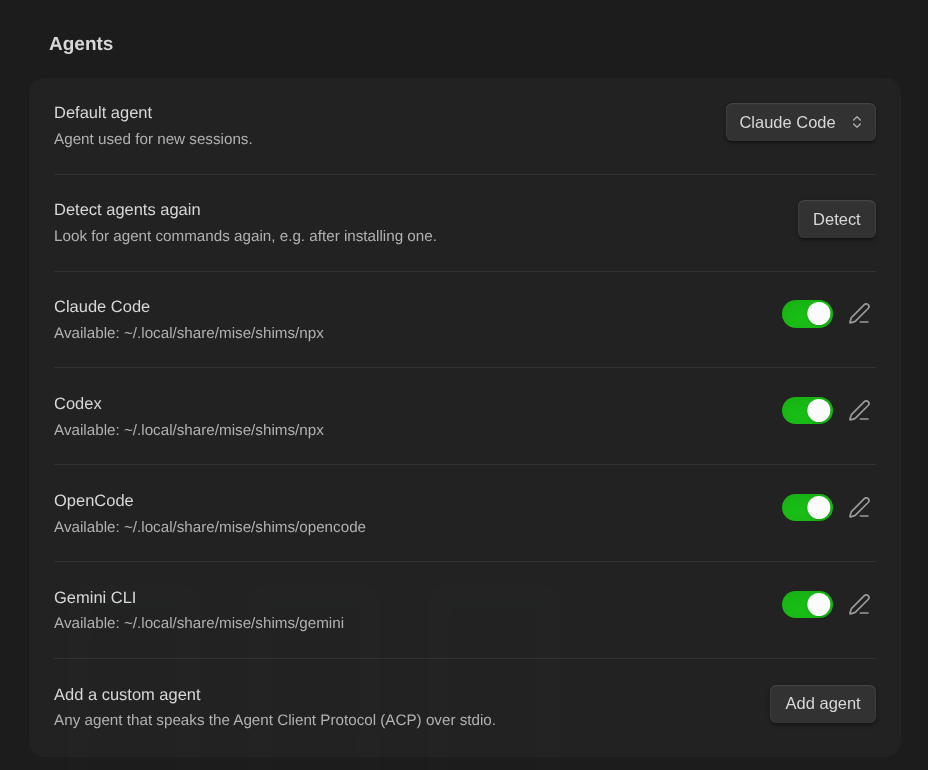Image resolution: width=928 pixels, height=770 pixels.
Task: Click the OpenCode row title
Action: click(94, 501)
